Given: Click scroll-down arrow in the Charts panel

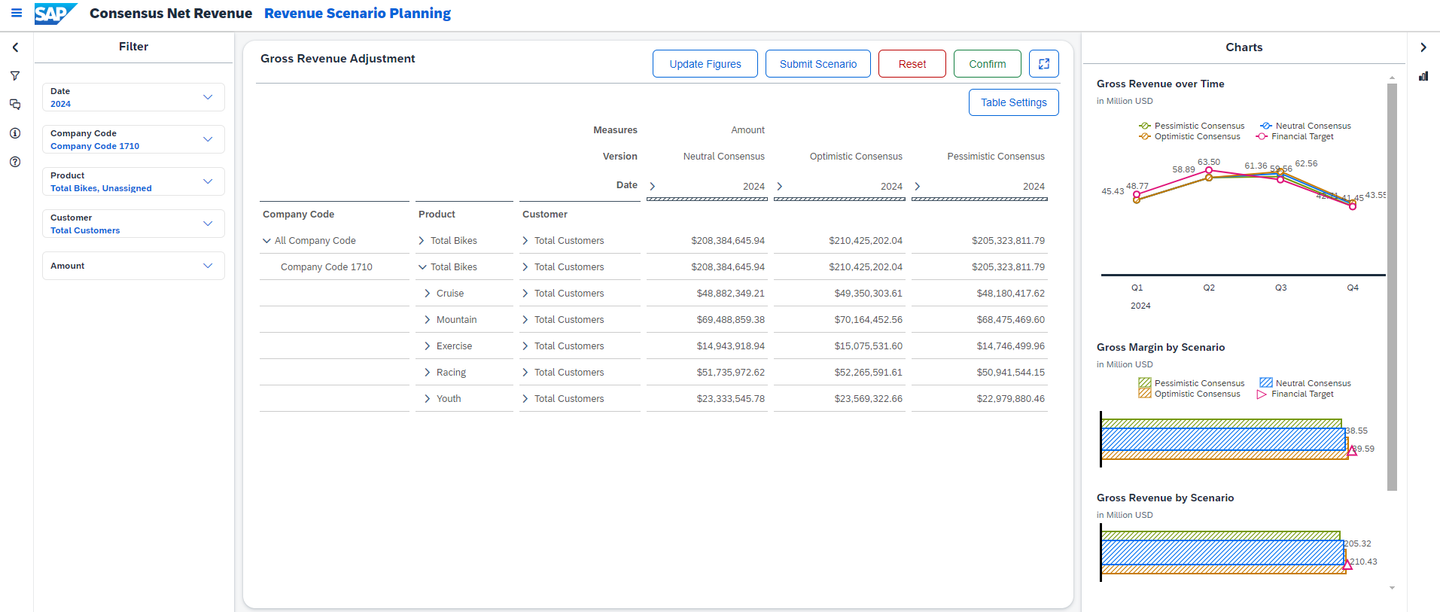Looking at the screenshot, I should 1391,588.
